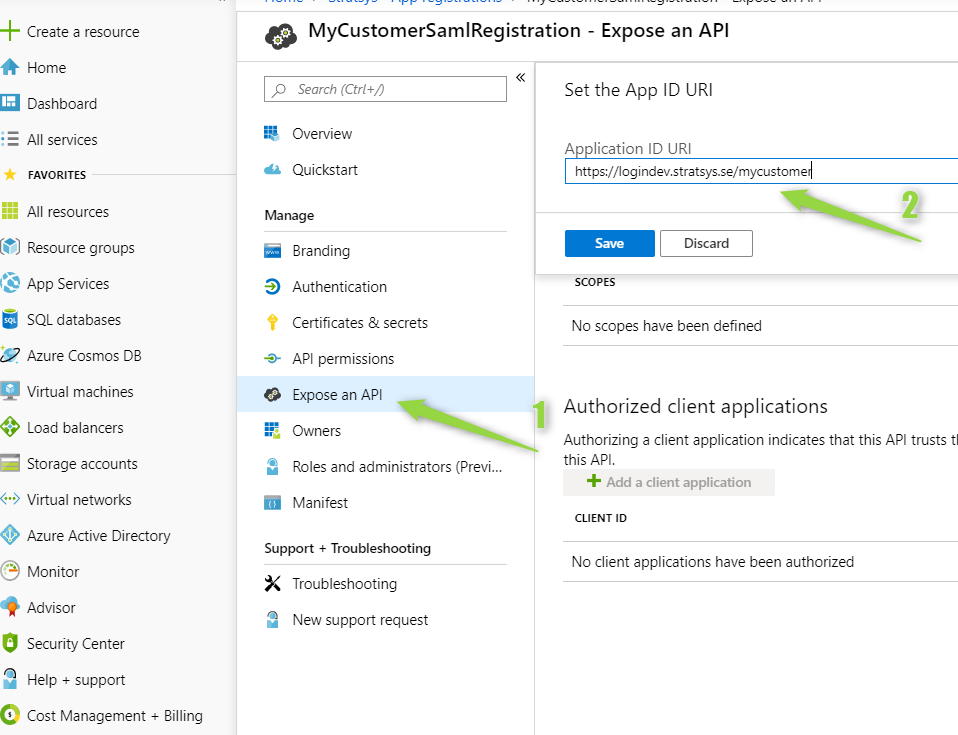Save the Application ID URI

pyautogui.click(x=610, y=243)
